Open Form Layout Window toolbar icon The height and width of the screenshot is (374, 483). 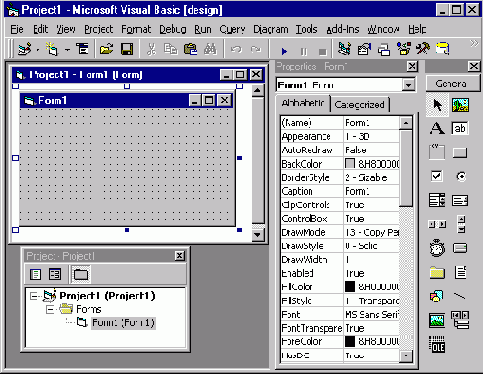384,49
